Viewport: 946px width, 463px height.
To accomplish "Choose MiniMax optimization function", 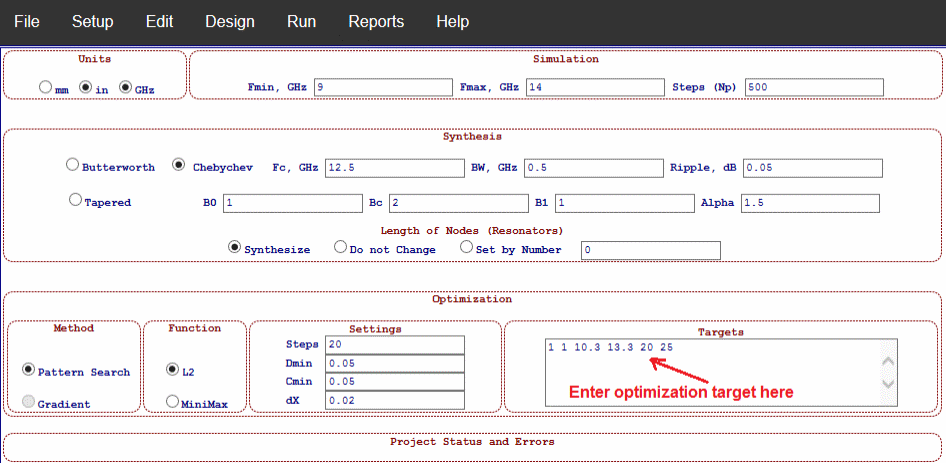I will (173, 402).
